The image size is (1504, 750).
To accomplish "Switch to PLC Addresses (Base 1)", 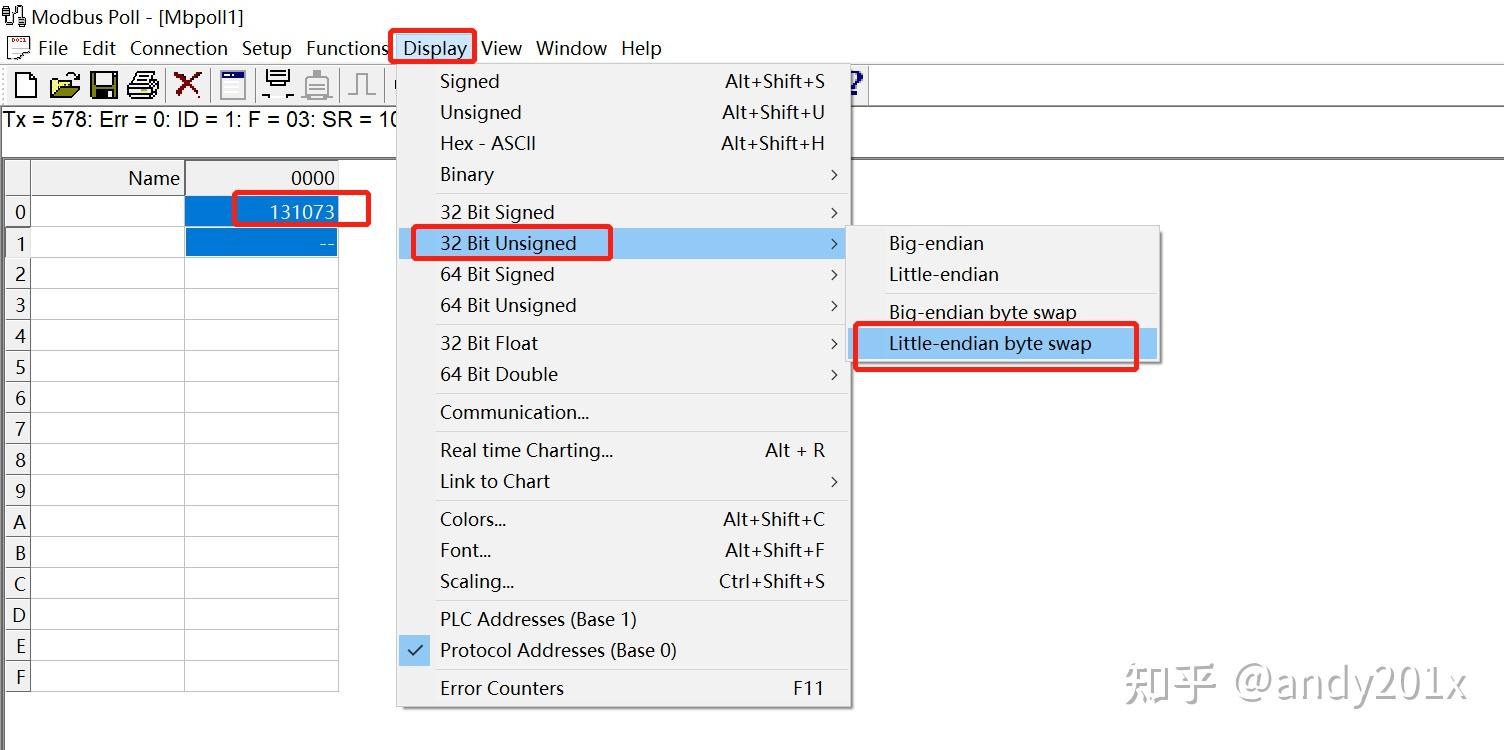I will (538, 620).
